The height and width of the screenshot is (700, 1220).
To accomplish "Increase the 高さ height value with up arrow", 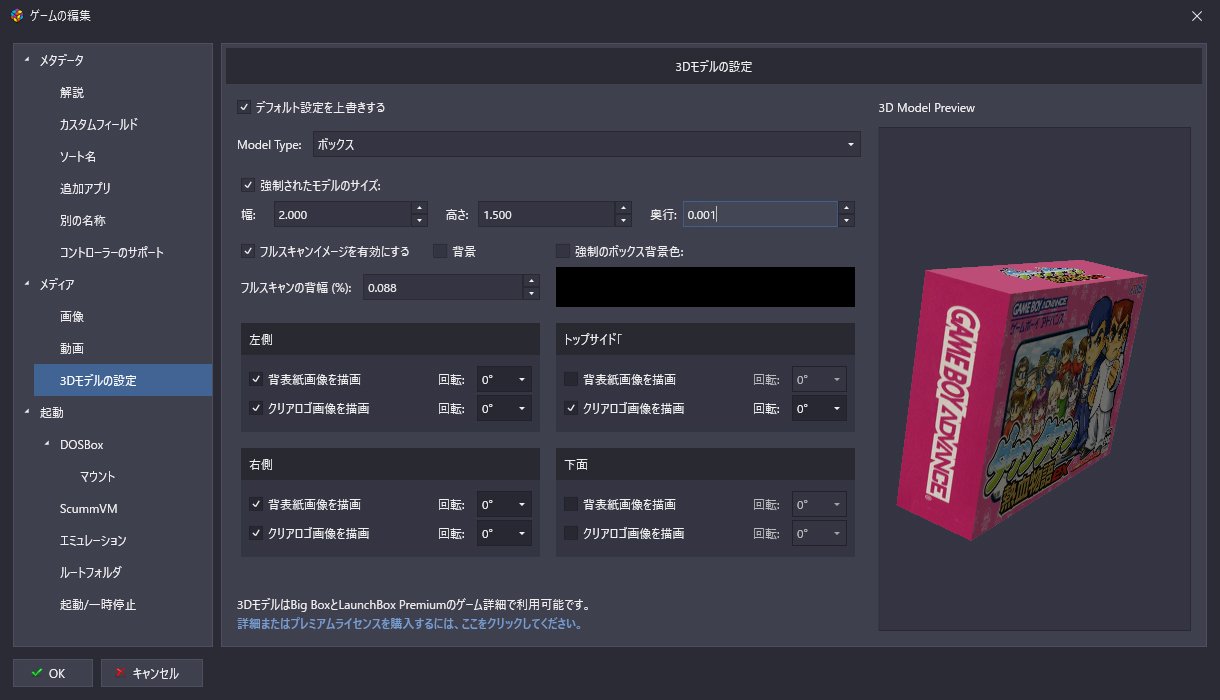I will click(623, 208).
